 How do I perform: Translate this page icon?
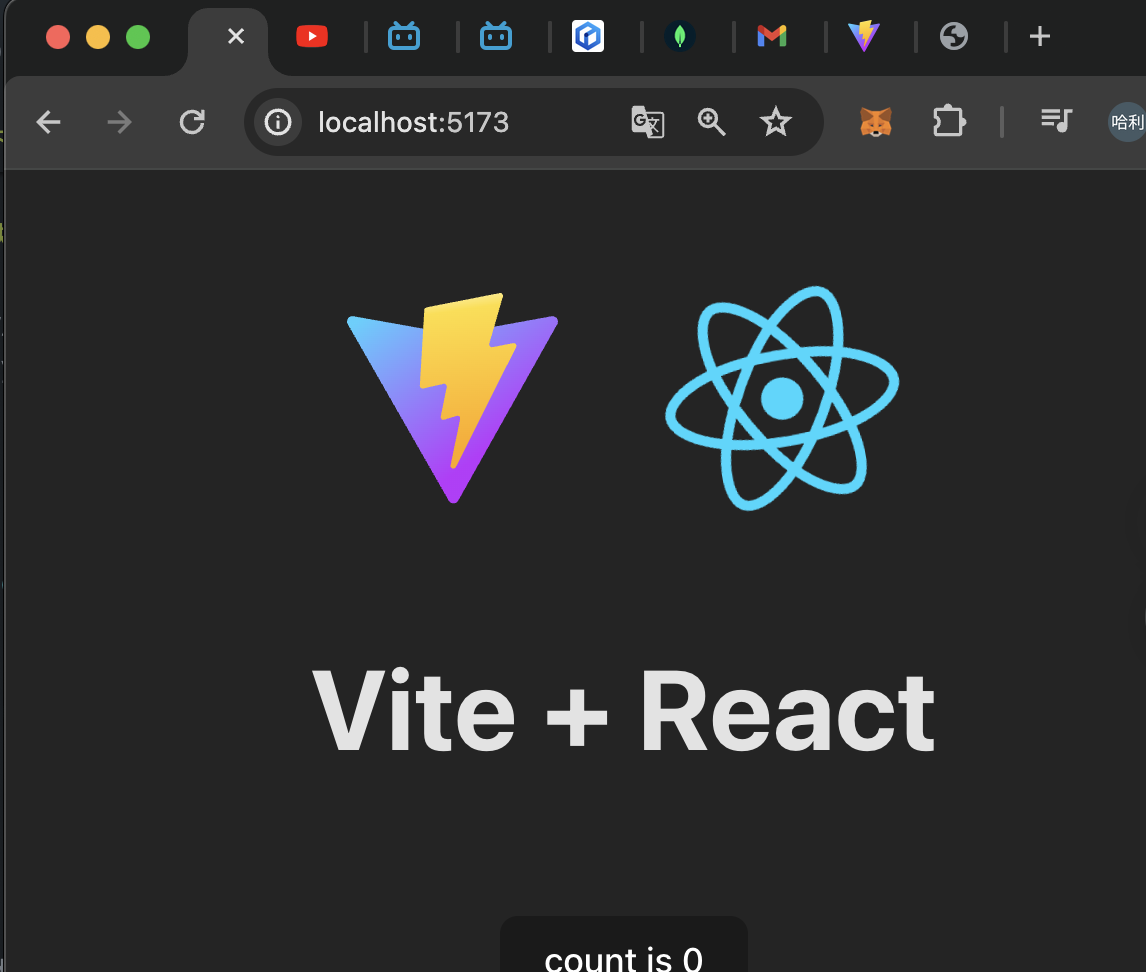tap(648, 122)
